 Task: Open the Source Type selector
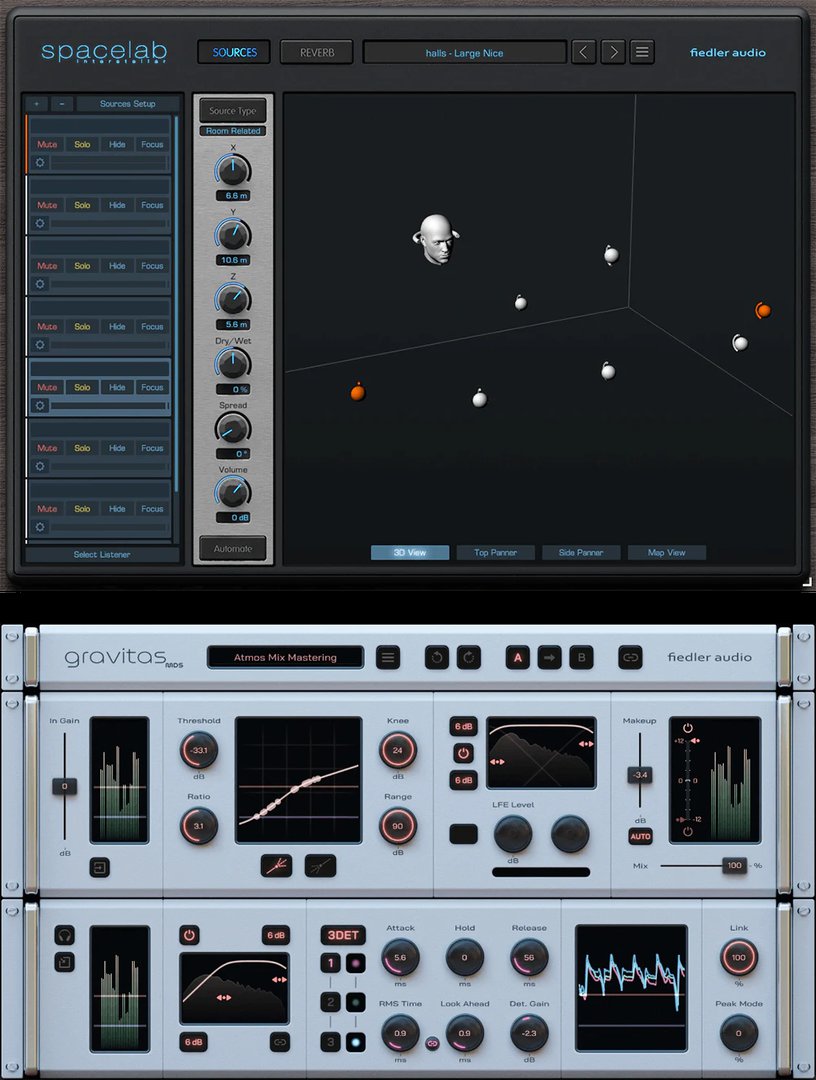[x=232, y=111]
